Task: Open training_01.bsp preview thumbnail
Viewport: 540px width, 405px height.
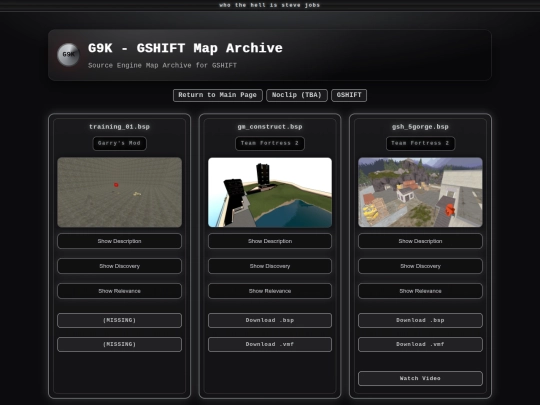Action: point(120,192)
